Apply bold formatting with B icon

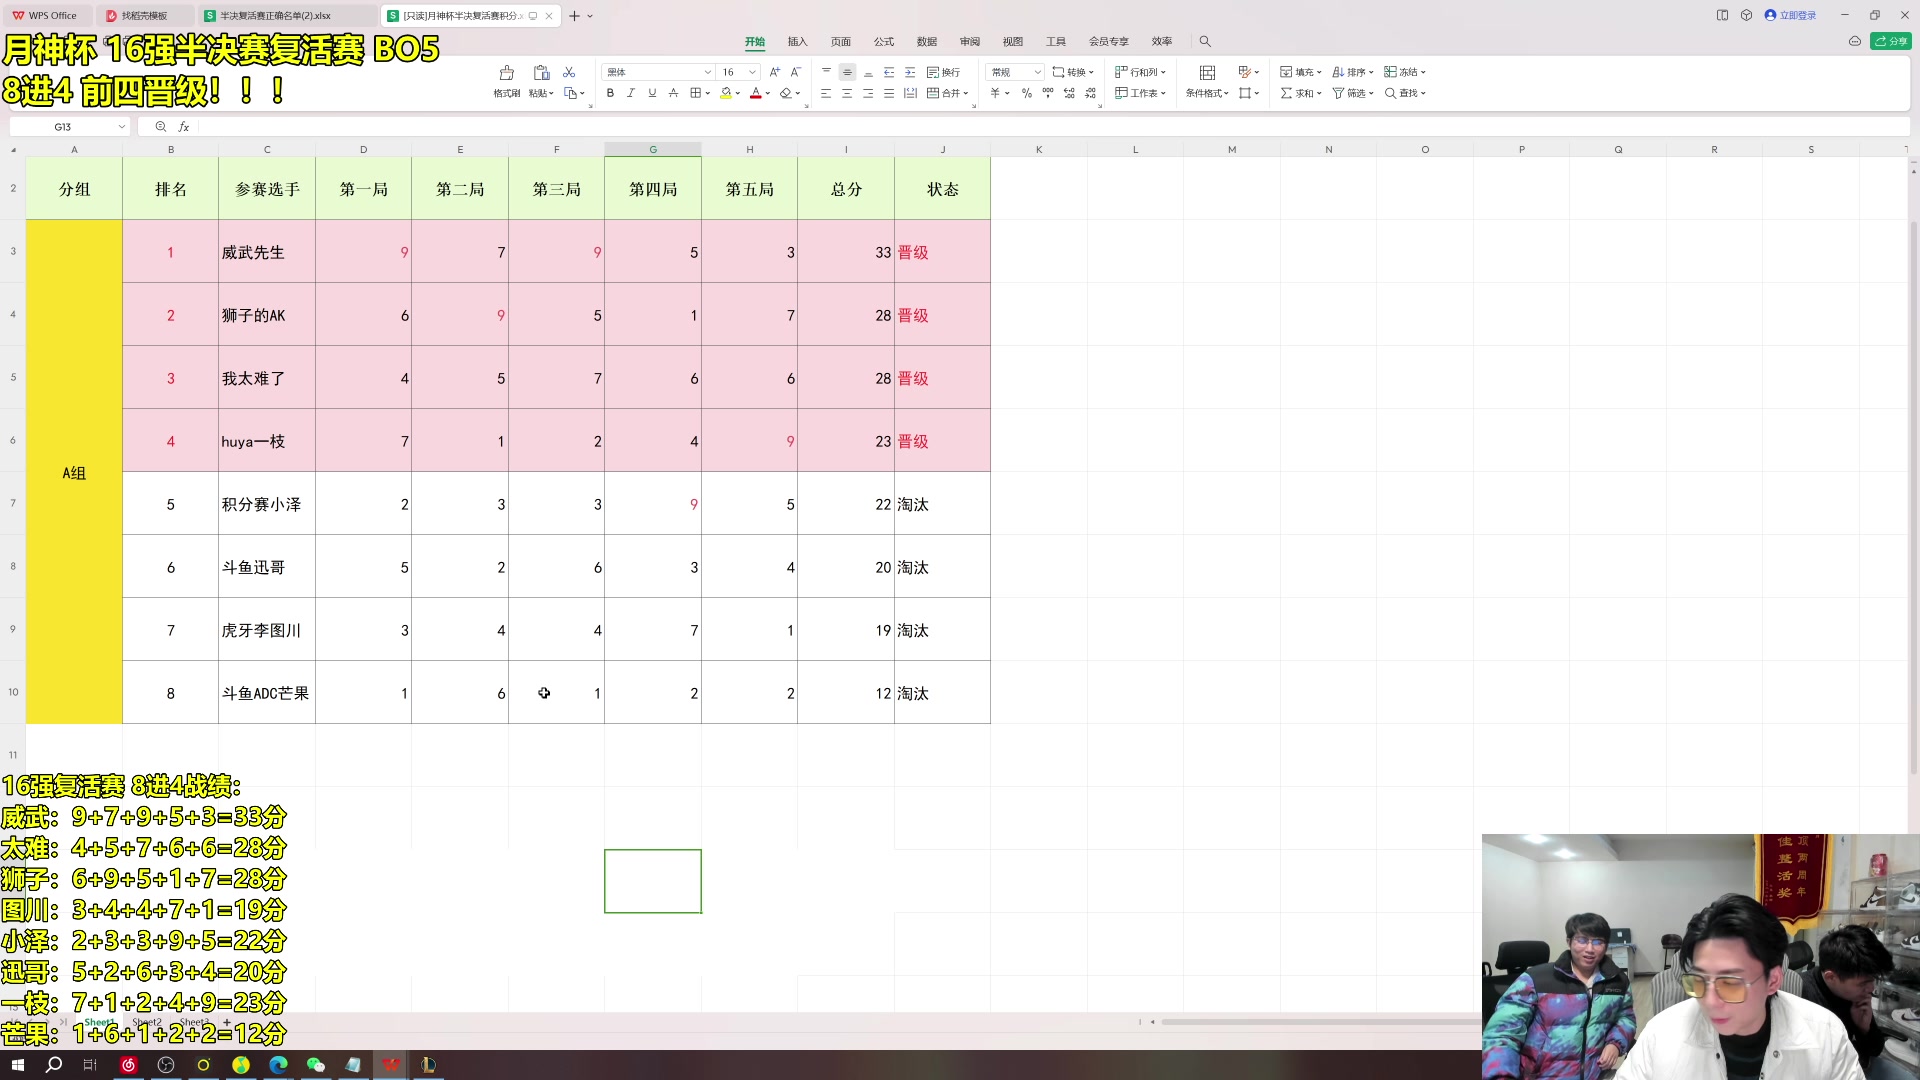click(610, 93)
